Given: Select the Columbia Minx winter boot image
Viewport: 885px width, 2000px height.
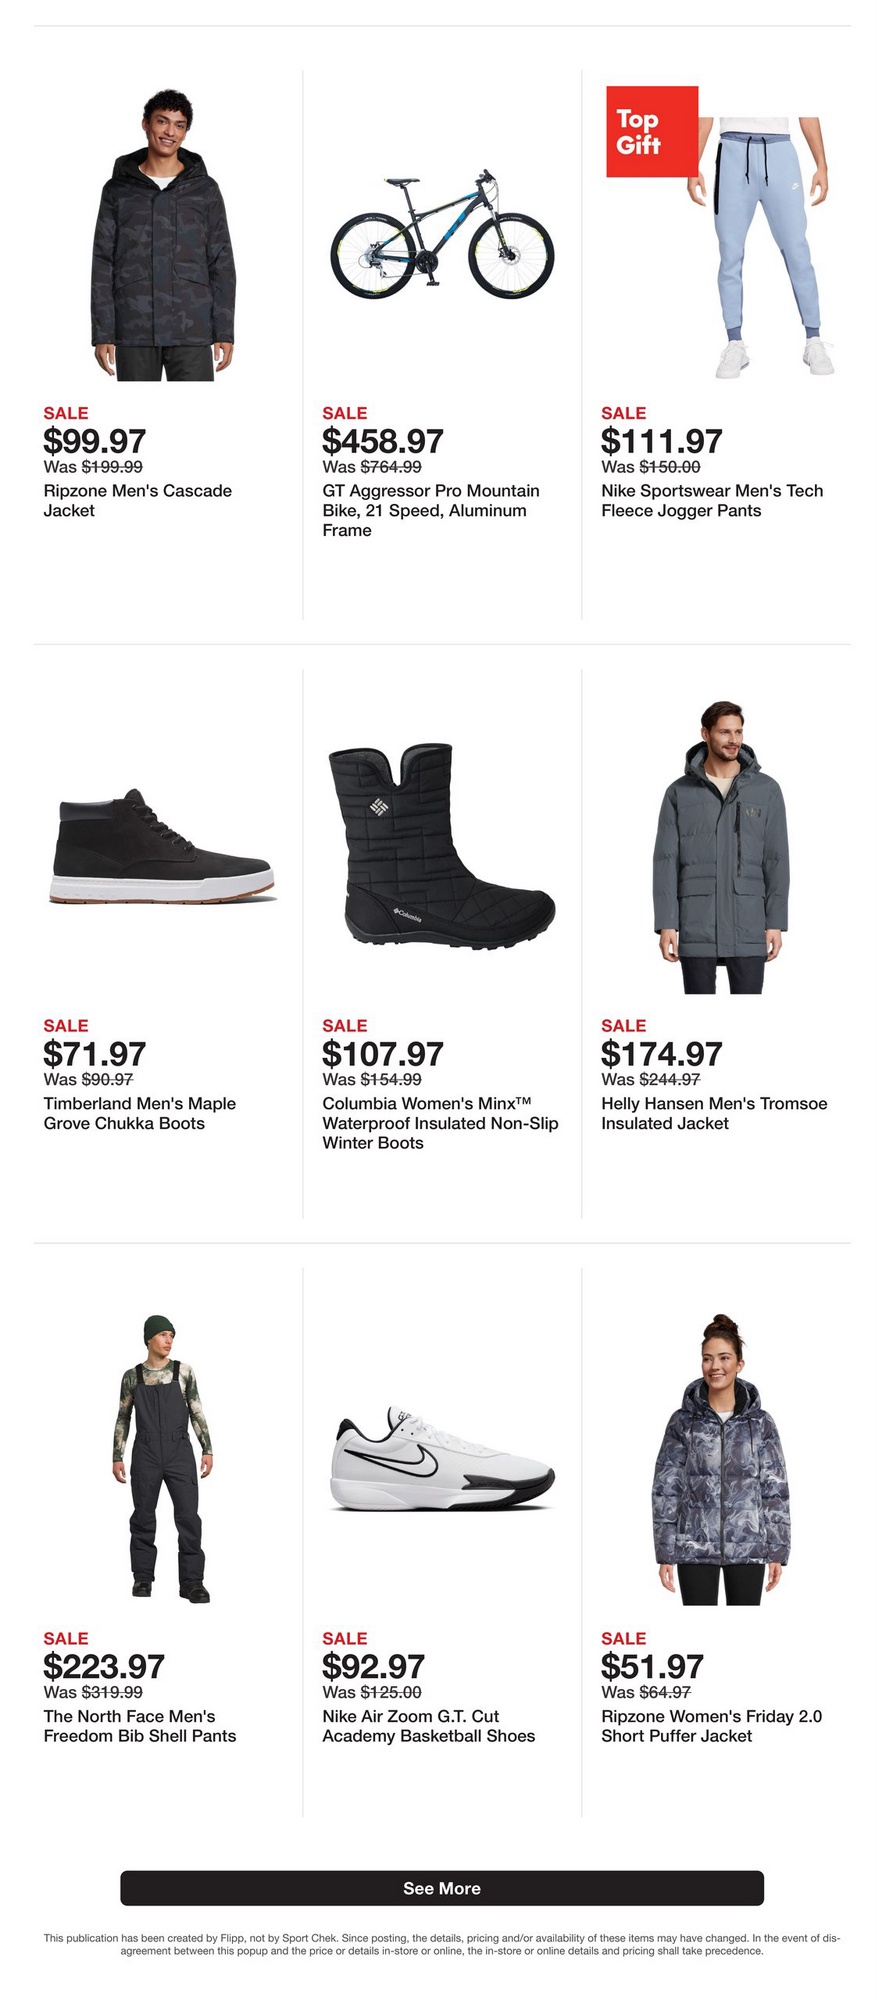Looking at the screenshot, I should (x=442, y=847).
